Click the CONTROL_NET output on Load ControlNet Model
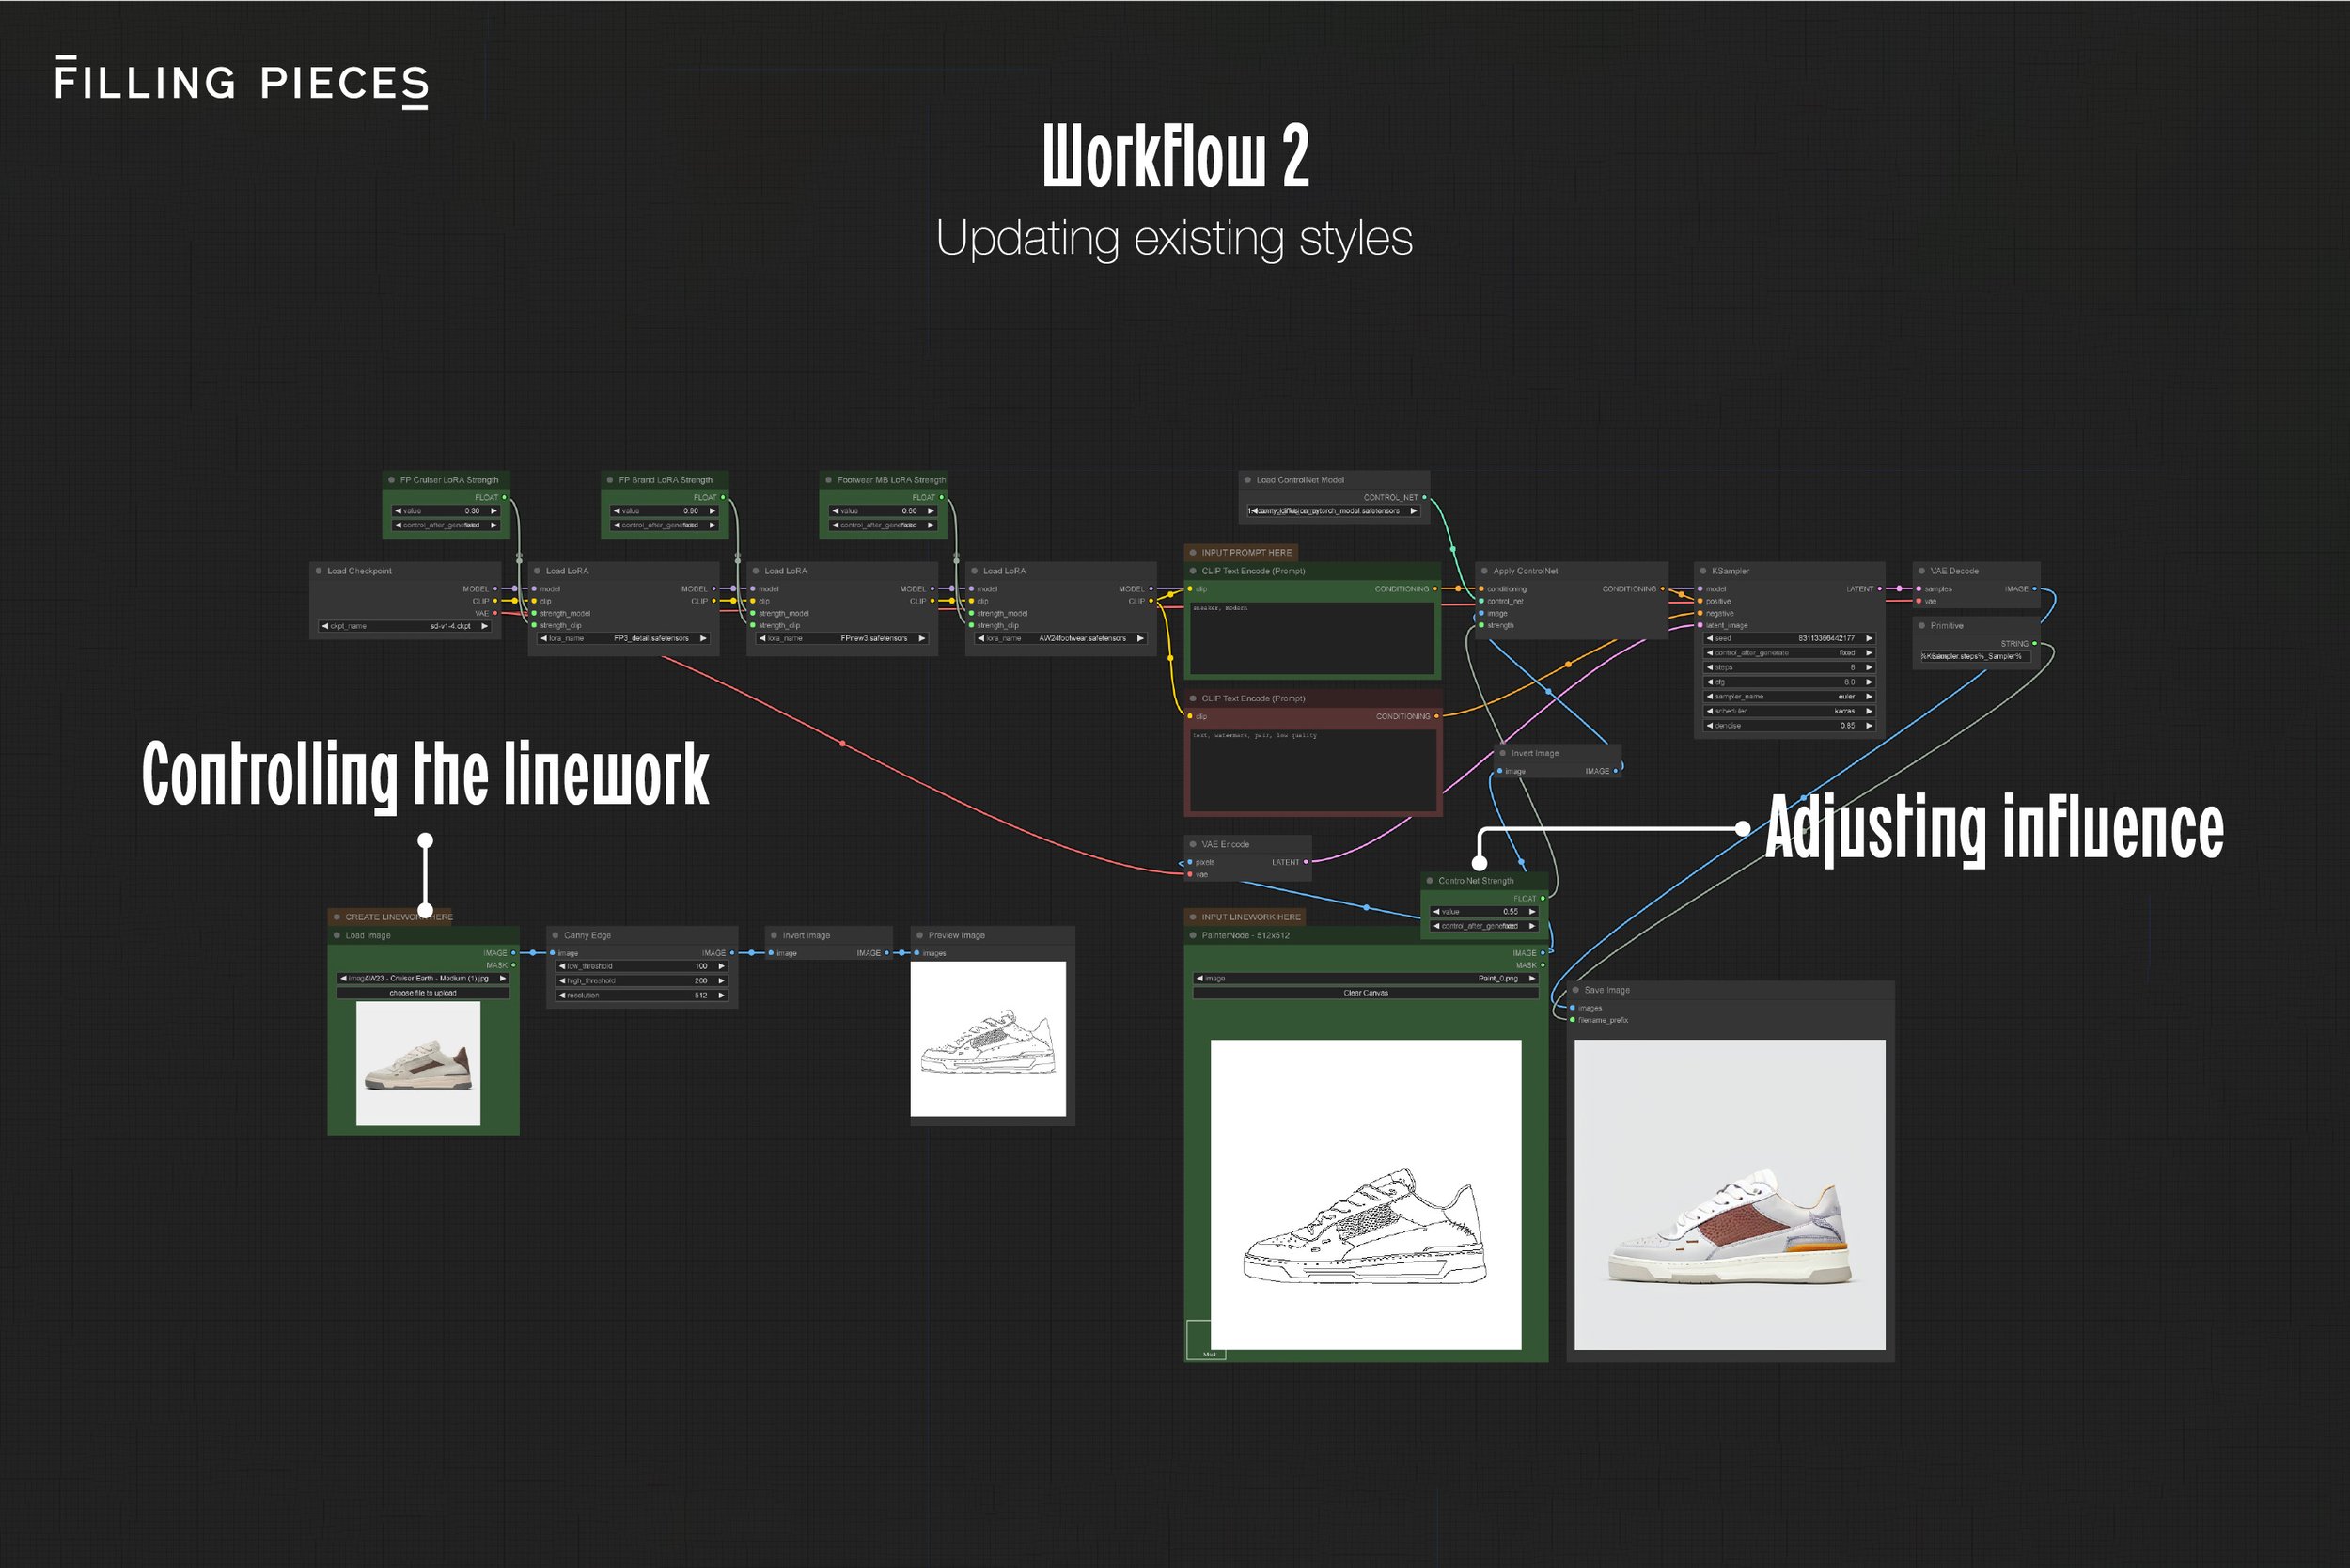Image resolution: width=2350 pixels, height=1568 pixels. 1425,497
